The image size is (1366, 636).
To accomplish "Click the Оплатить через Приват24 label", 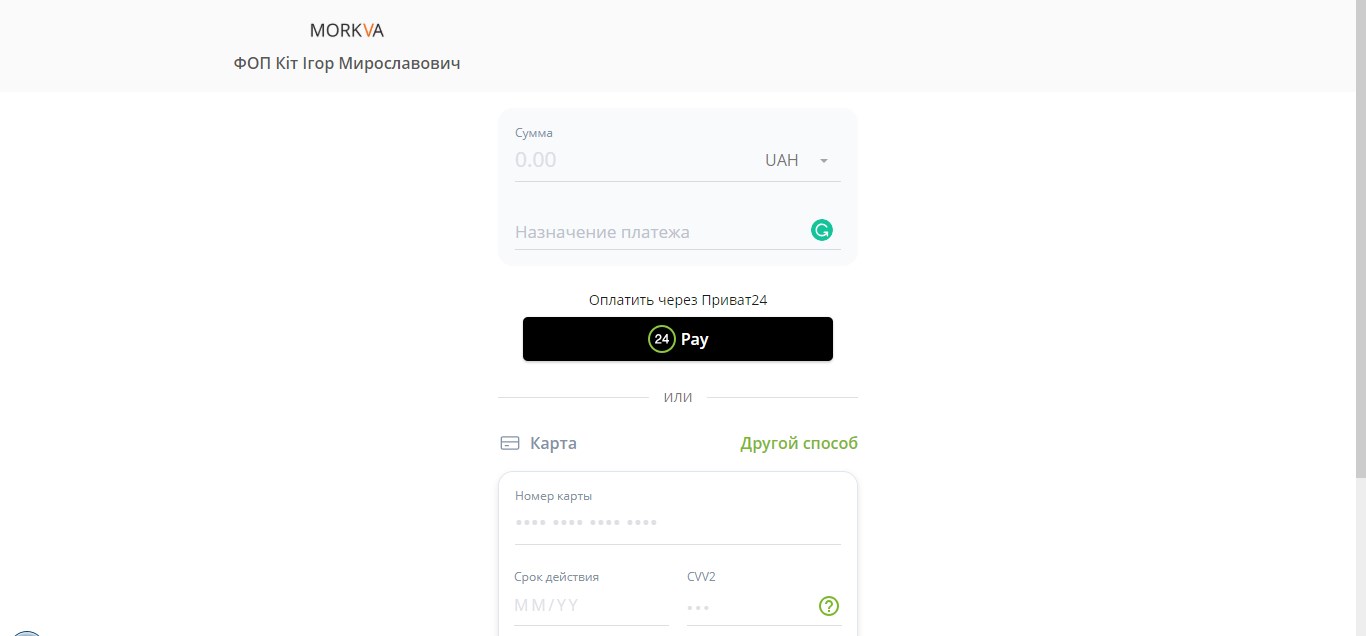I will (x=678, y=299).
